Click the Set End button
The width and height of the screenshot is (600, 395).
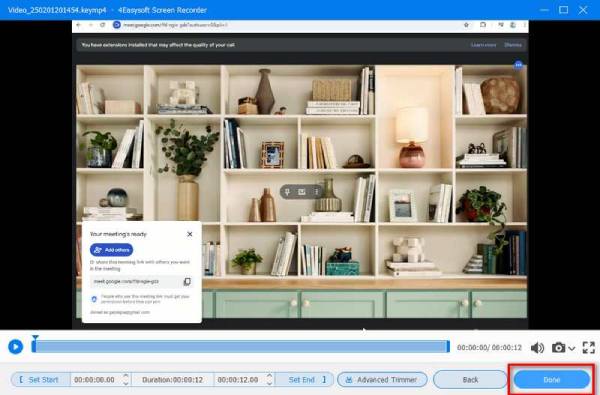click(x=305, y=380)
